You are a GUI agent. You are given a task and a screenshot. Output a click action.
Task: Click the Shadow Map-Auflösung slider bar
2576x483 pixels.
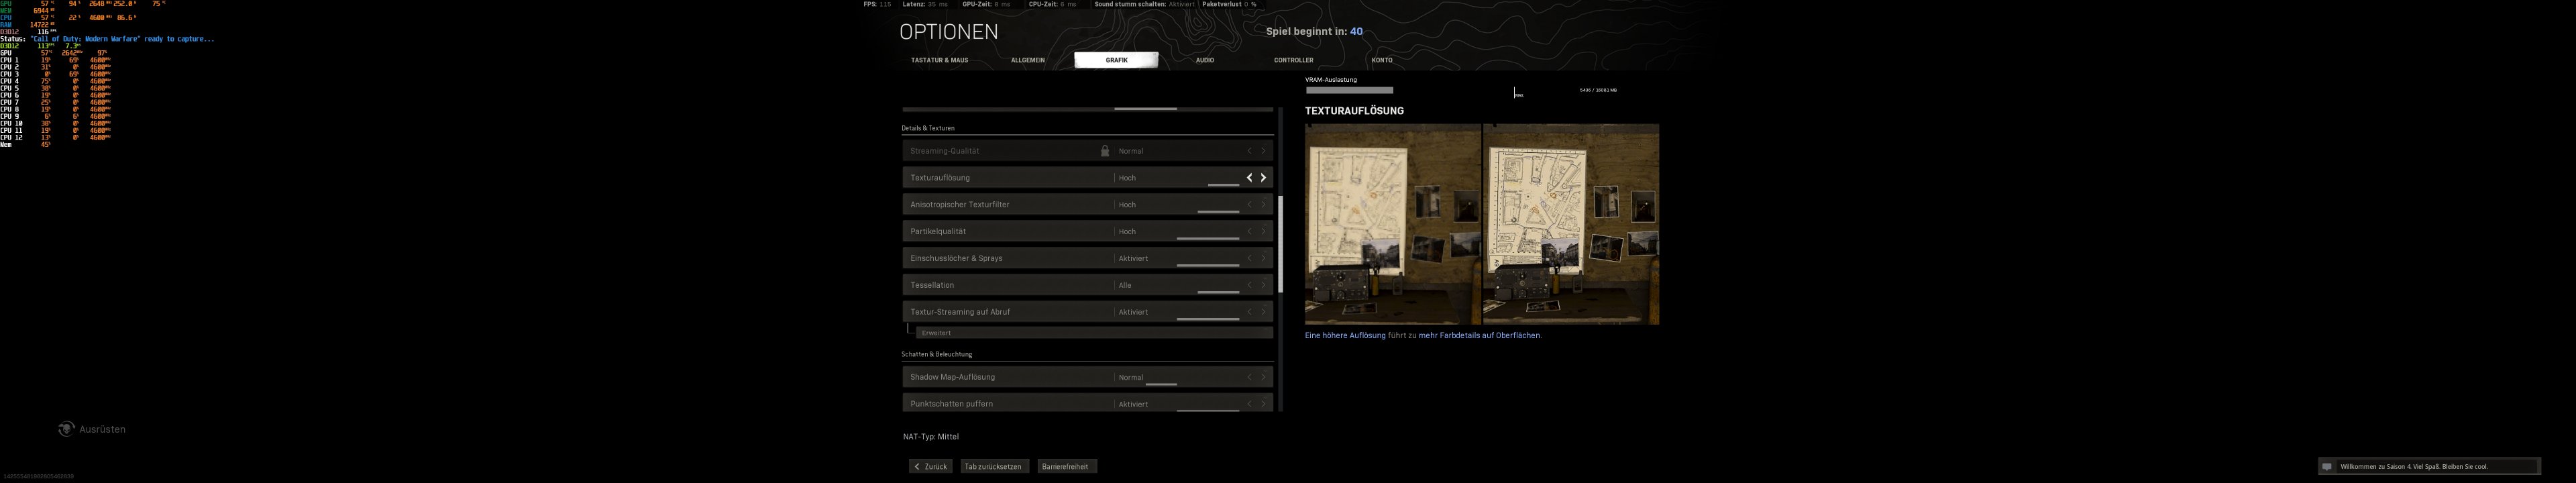[1161, 384]
